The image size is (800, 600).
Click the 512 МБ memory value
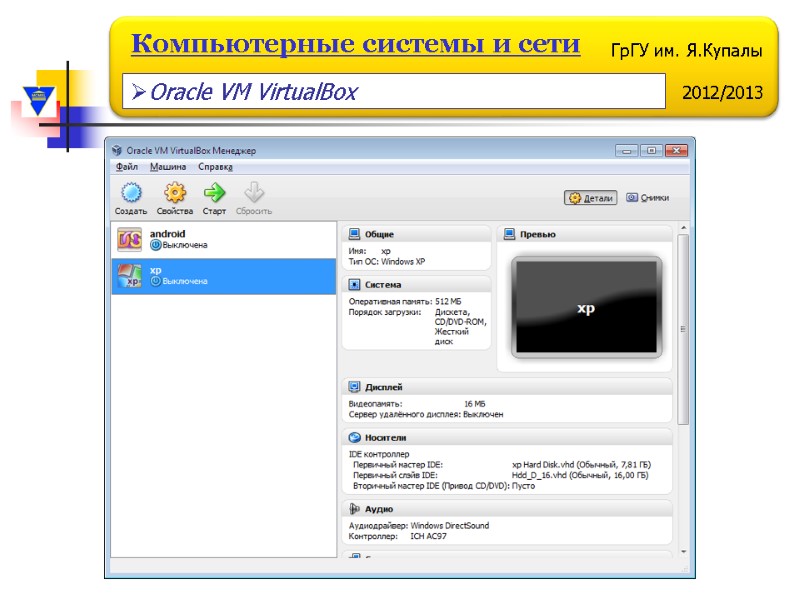448,302
